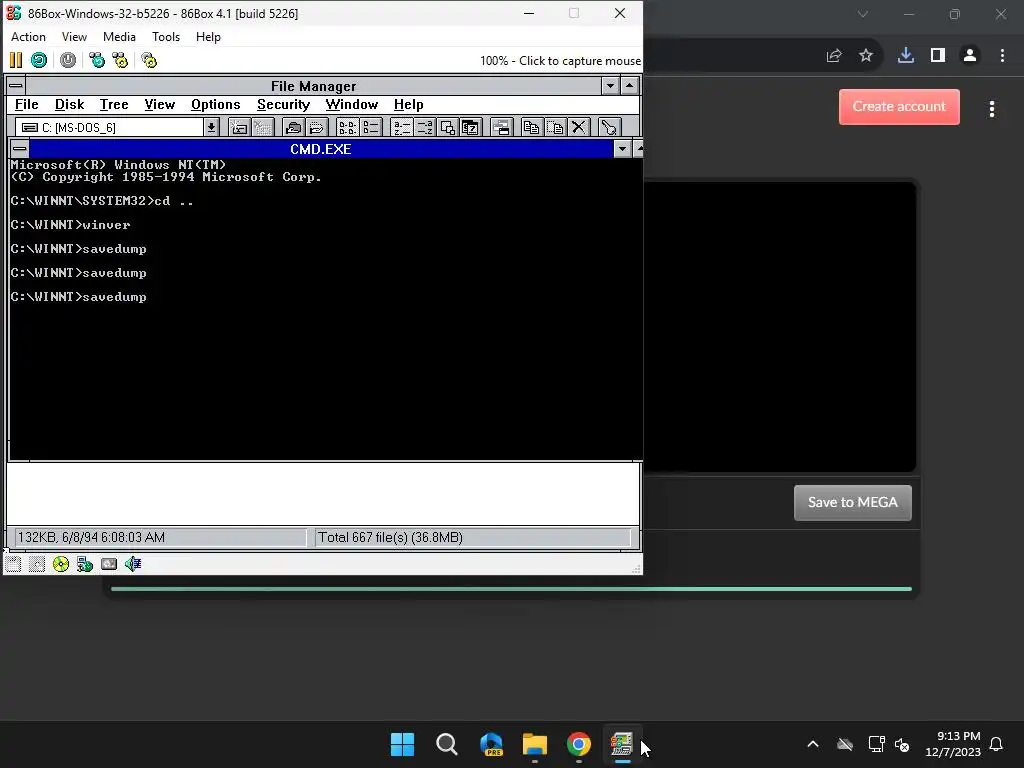Open notification center bell
This screenshot has width=1024, height=768.
click(996, 744)
